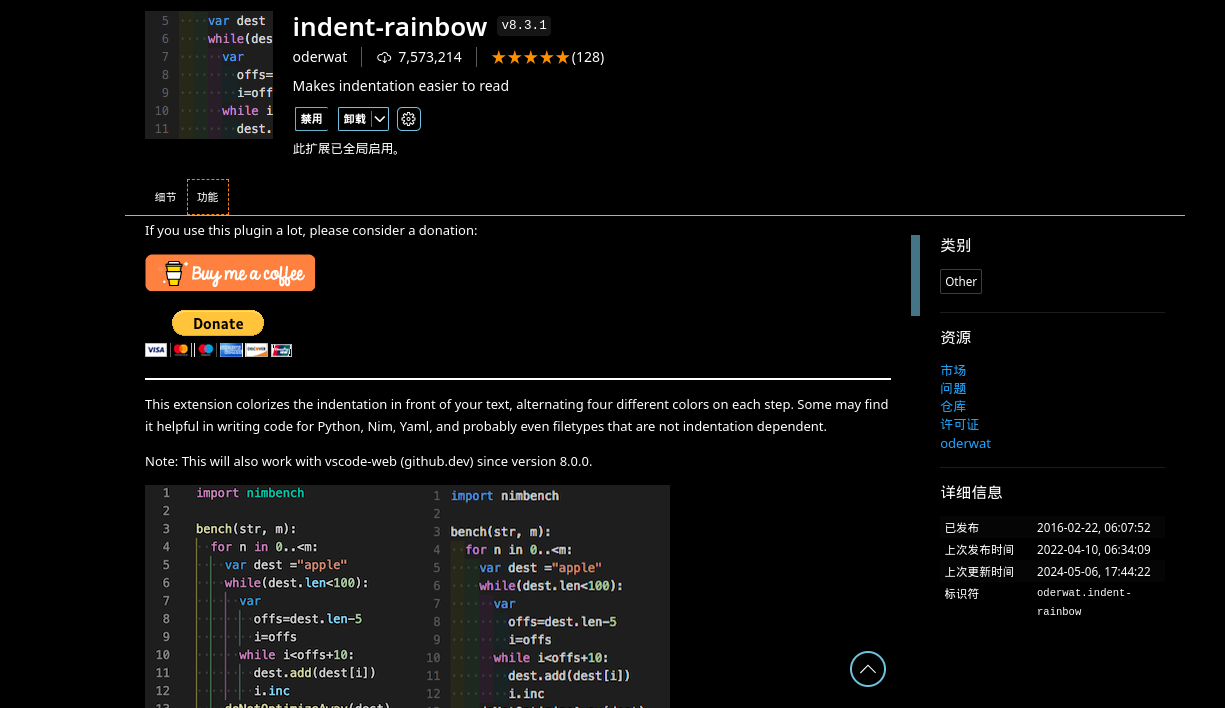The image size is (1225, 708).
Task: Click the Buy me a coffee button
Action: tap(230, 272)
